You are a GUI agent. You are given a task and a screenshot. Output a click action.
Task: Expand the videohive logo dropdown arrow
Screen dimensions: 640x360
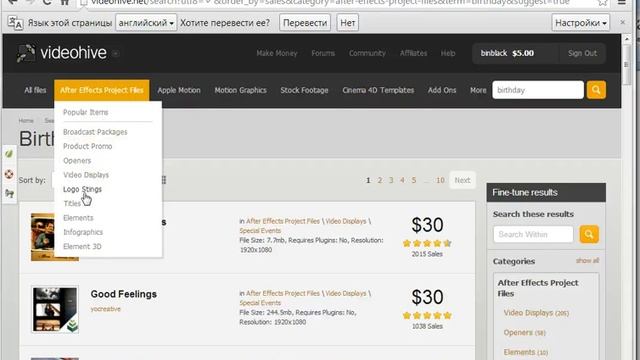click(x=116, y=53)
